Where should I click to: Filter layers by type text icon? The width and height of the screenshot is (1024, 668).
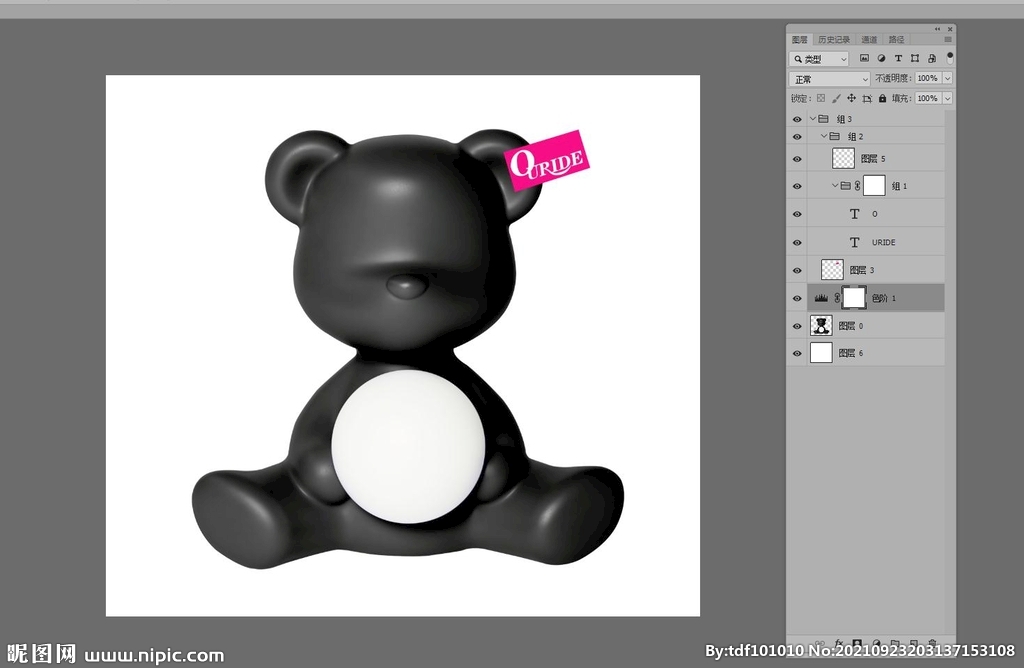pos(898,59)
